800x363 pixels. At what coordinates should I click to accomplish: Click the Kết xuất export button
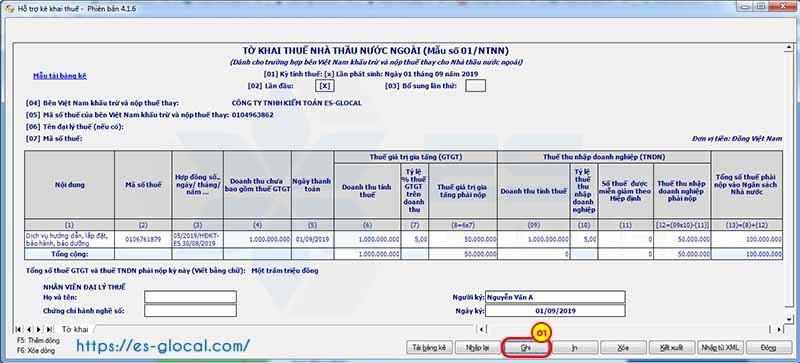(x=671, y=348)
